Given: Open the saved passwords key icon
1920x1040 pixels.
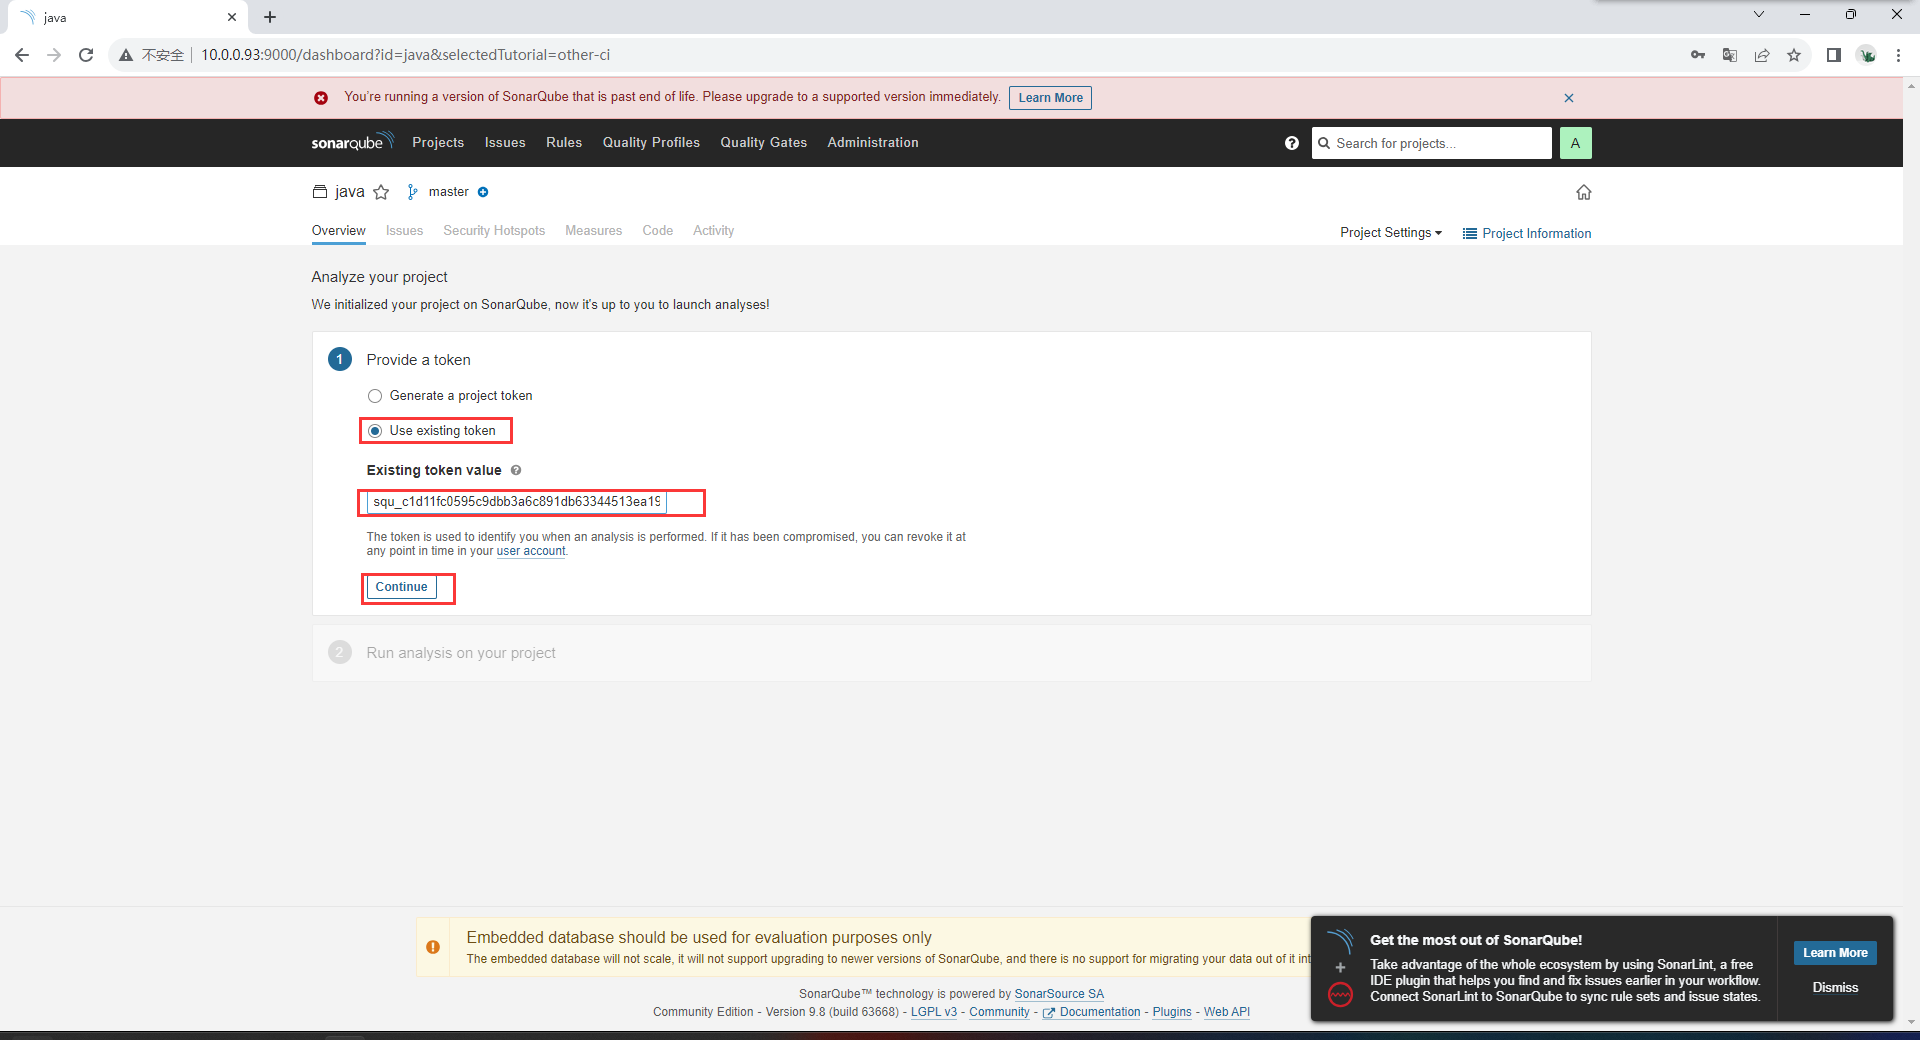Looking at the screenshot, I should (x=1698, y=55).
